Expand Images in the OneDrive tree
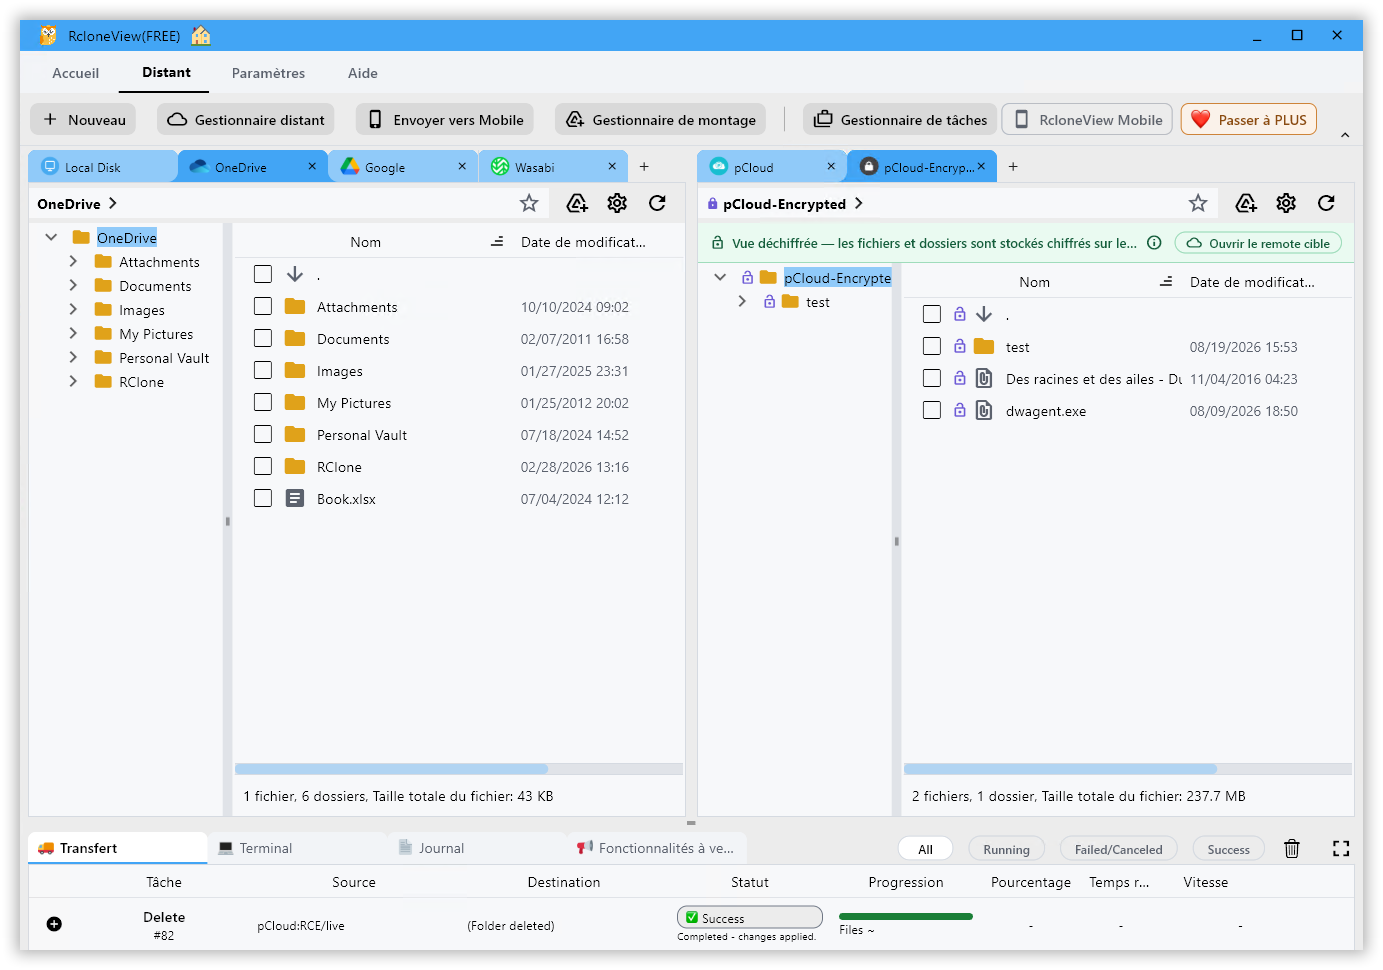This screenshot has width=1383, height=970. tap(73, 309)
